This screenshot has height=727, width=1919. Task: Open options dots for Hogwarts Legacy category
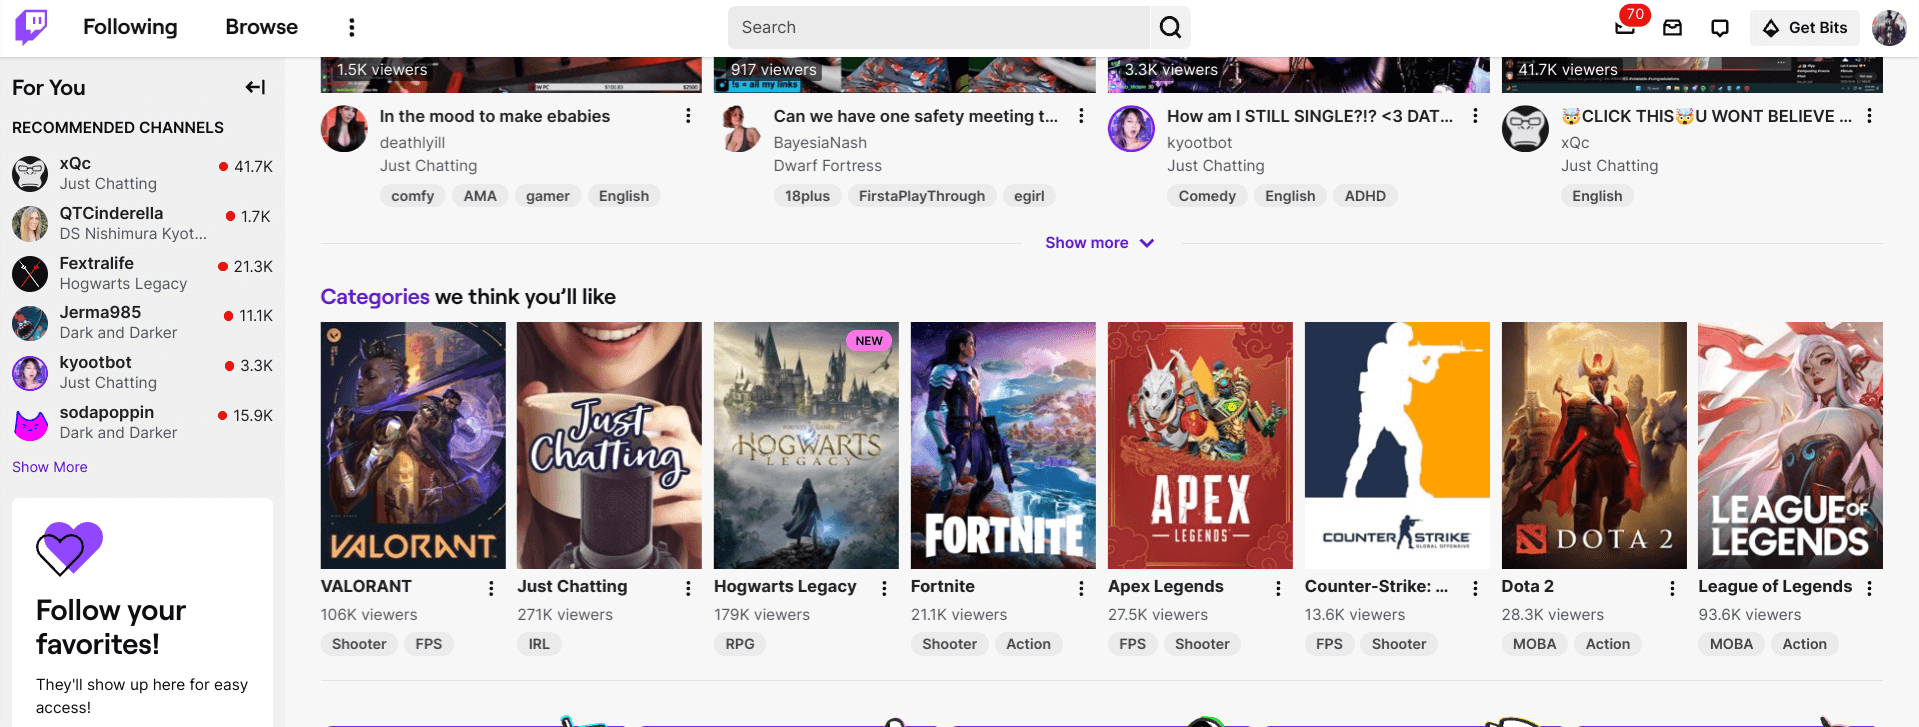(884, 588)
